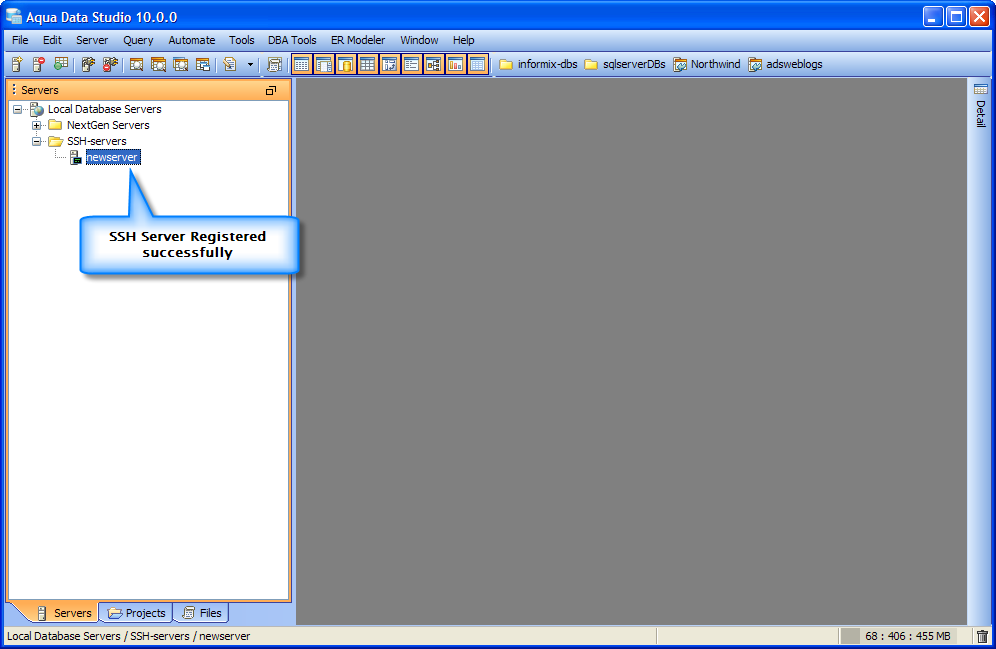Click status bar path Local Database Servers / SSH-servers / newserver

pyautogui.click(x=128, y=636)
